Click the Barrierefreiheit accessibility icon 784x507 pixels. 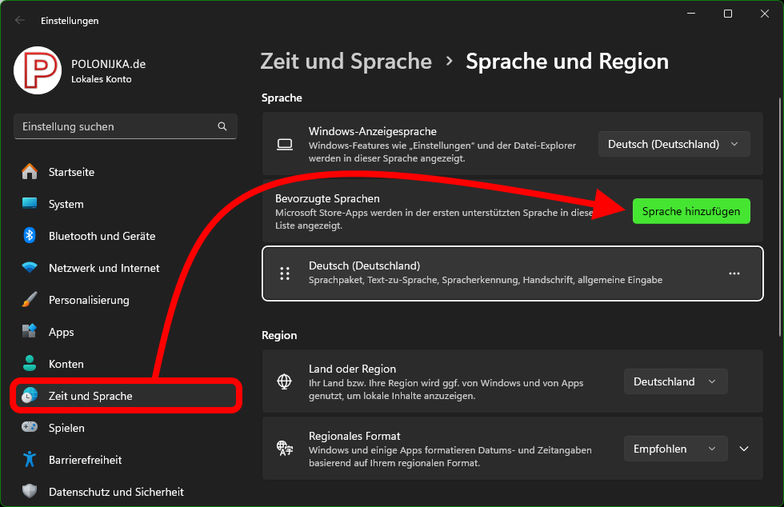point(30,460)
